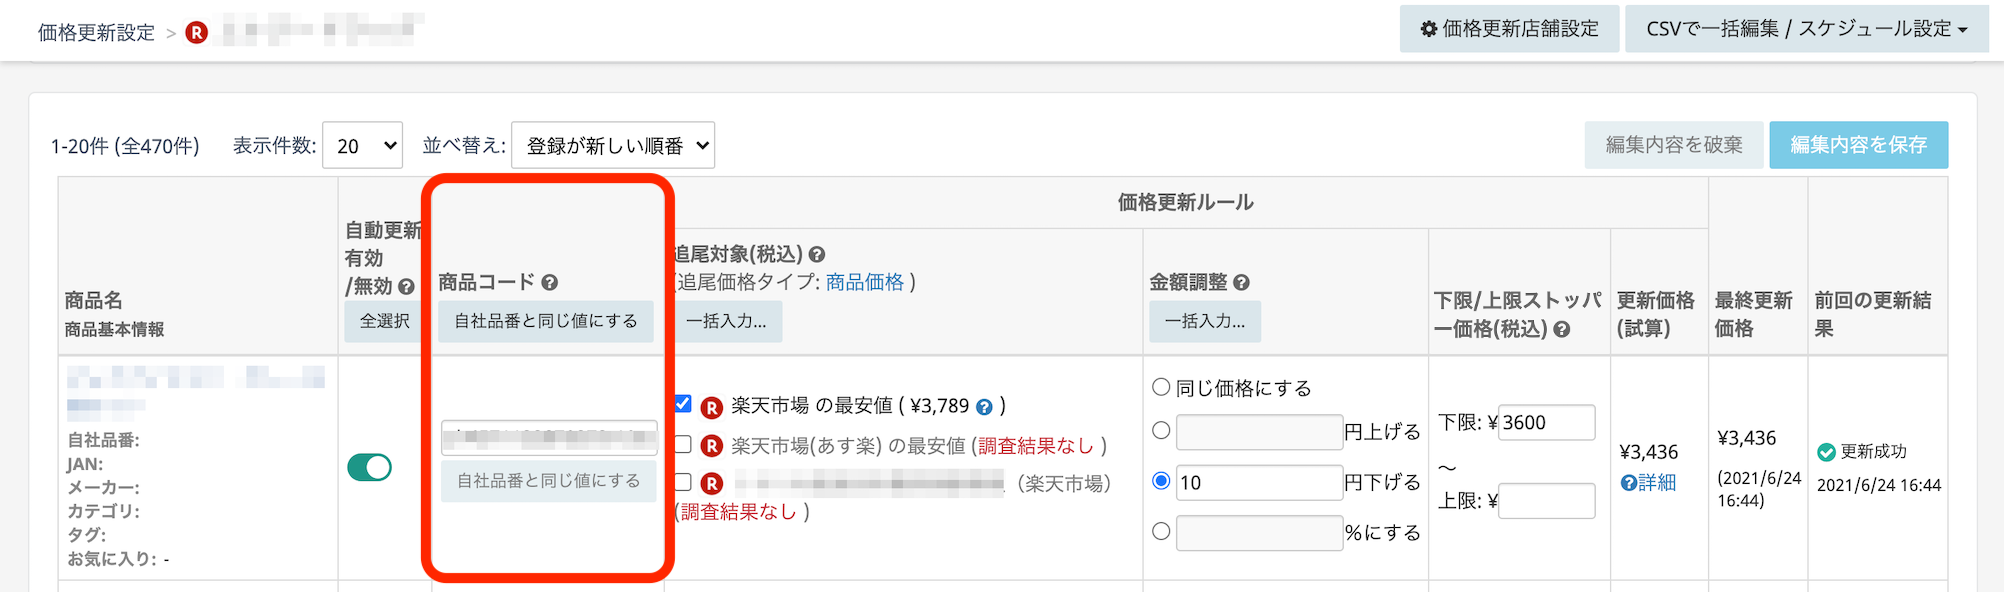
Task: Toggle off the automatic update switch
Action: 369,467
